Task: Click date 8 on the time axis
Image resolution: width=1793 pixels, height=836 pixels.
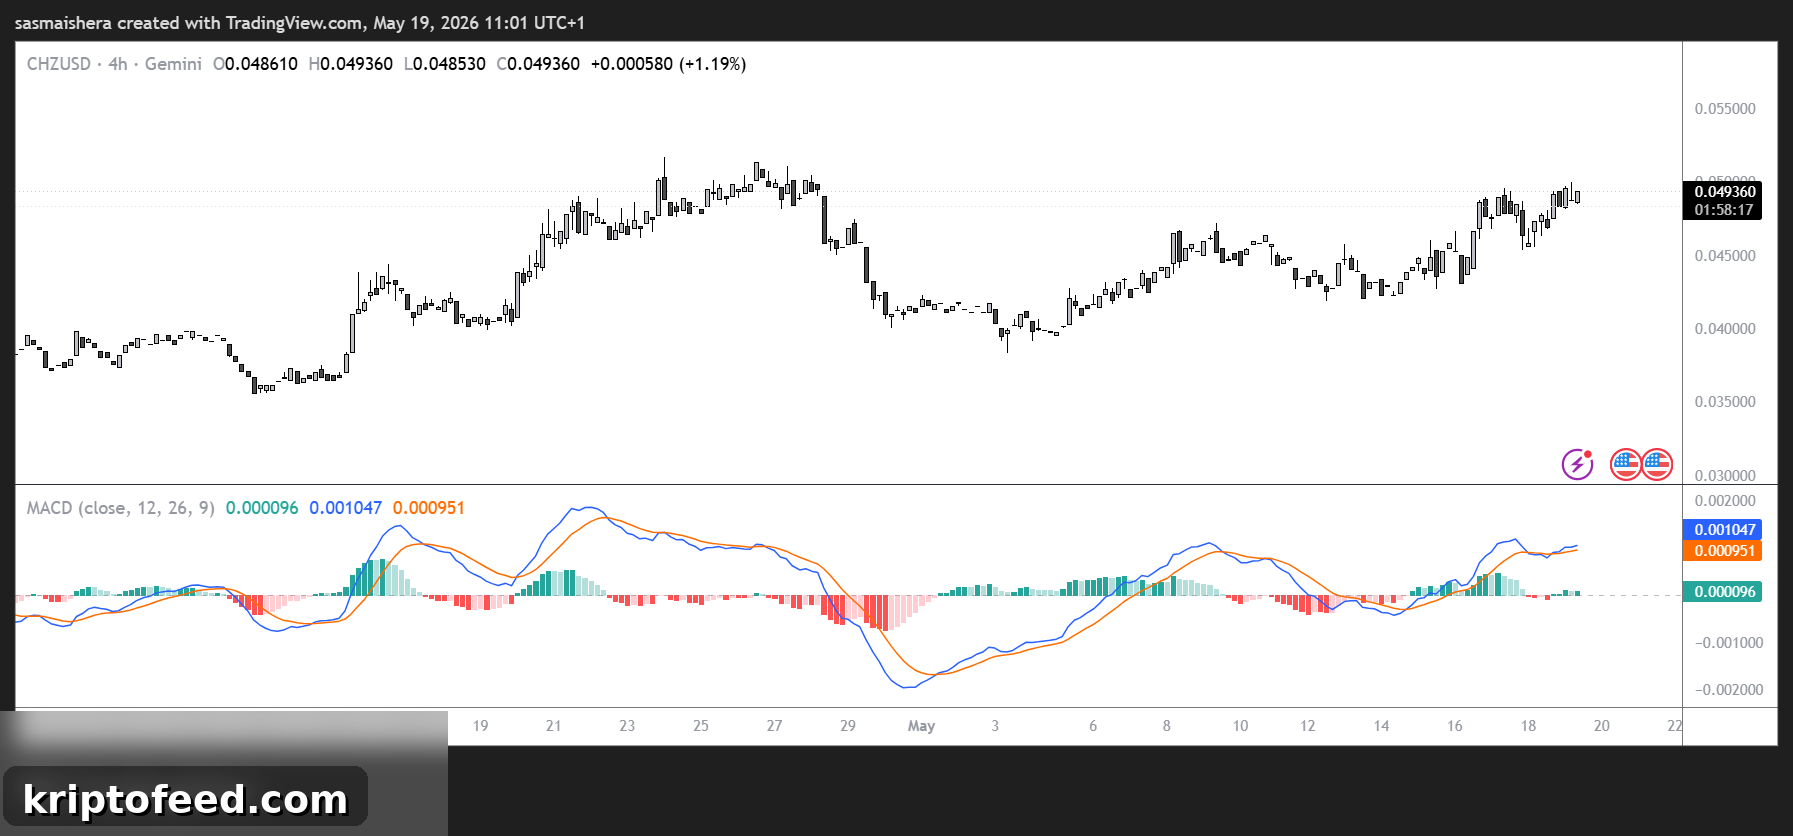Action: (1166, 726)
